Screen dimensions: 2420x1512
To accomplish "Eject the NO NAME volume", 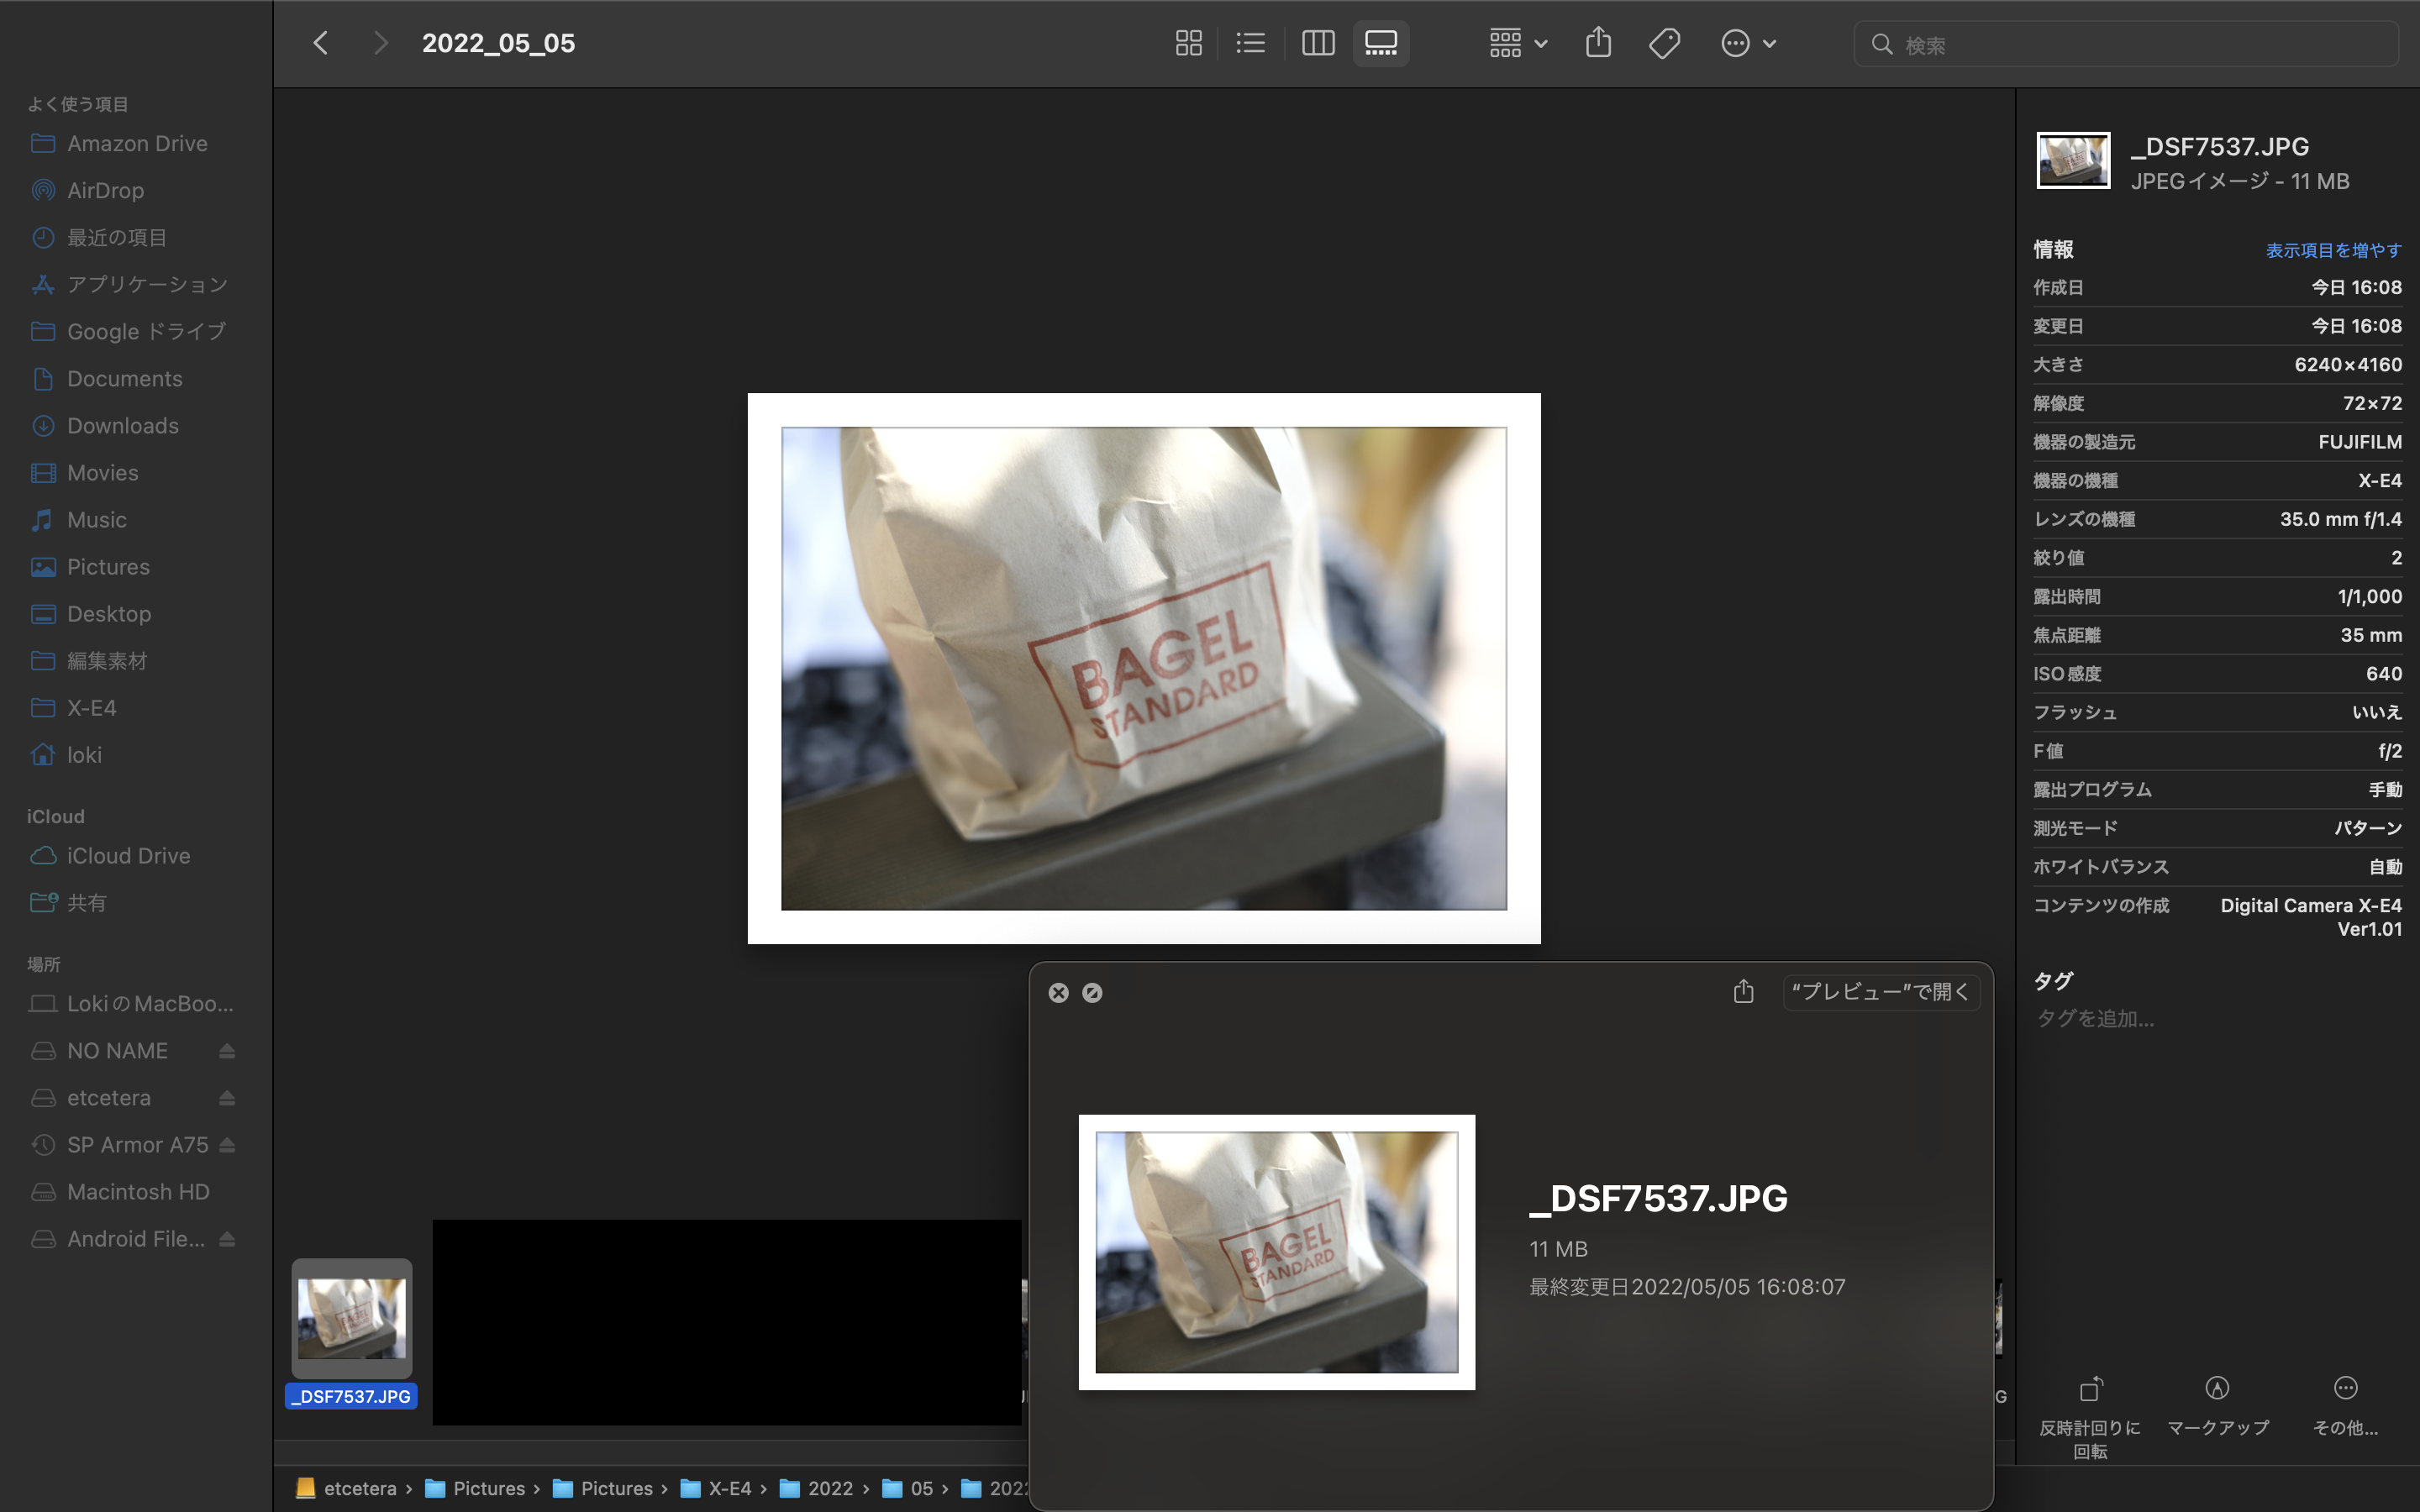I will (227, 1051).
